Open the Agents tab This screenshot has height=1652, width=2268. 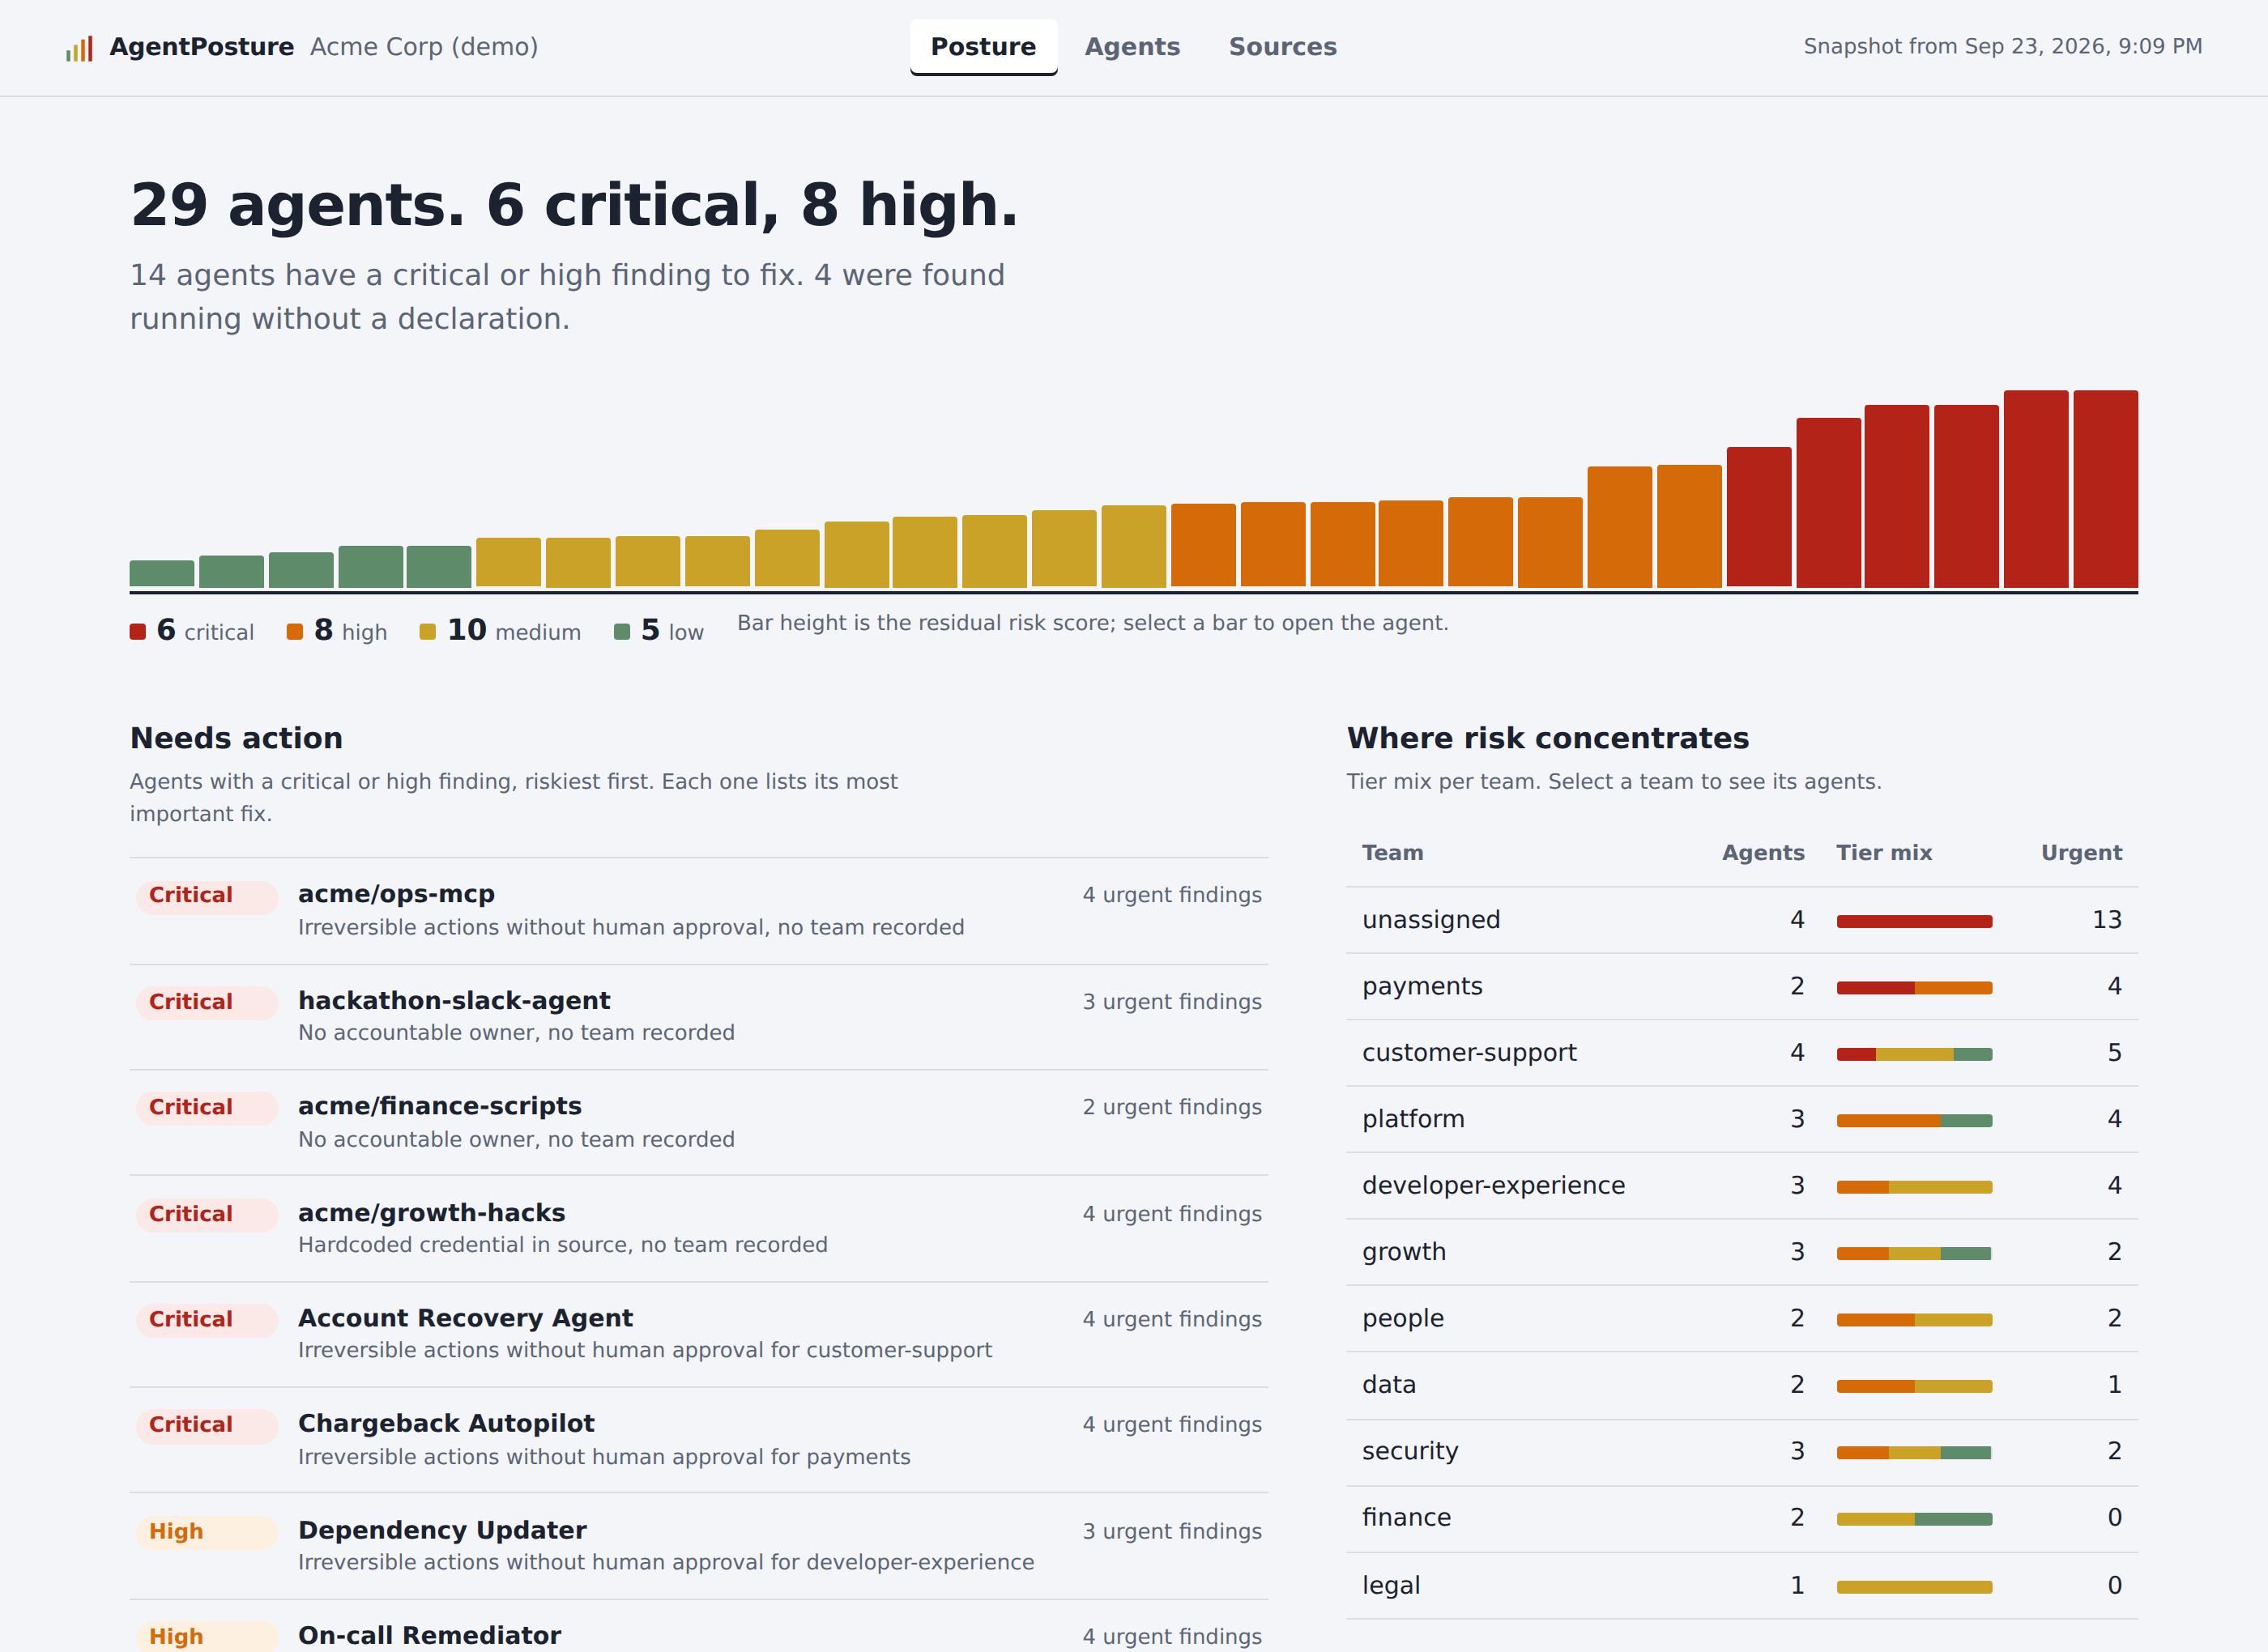(x=1132, y=47)
